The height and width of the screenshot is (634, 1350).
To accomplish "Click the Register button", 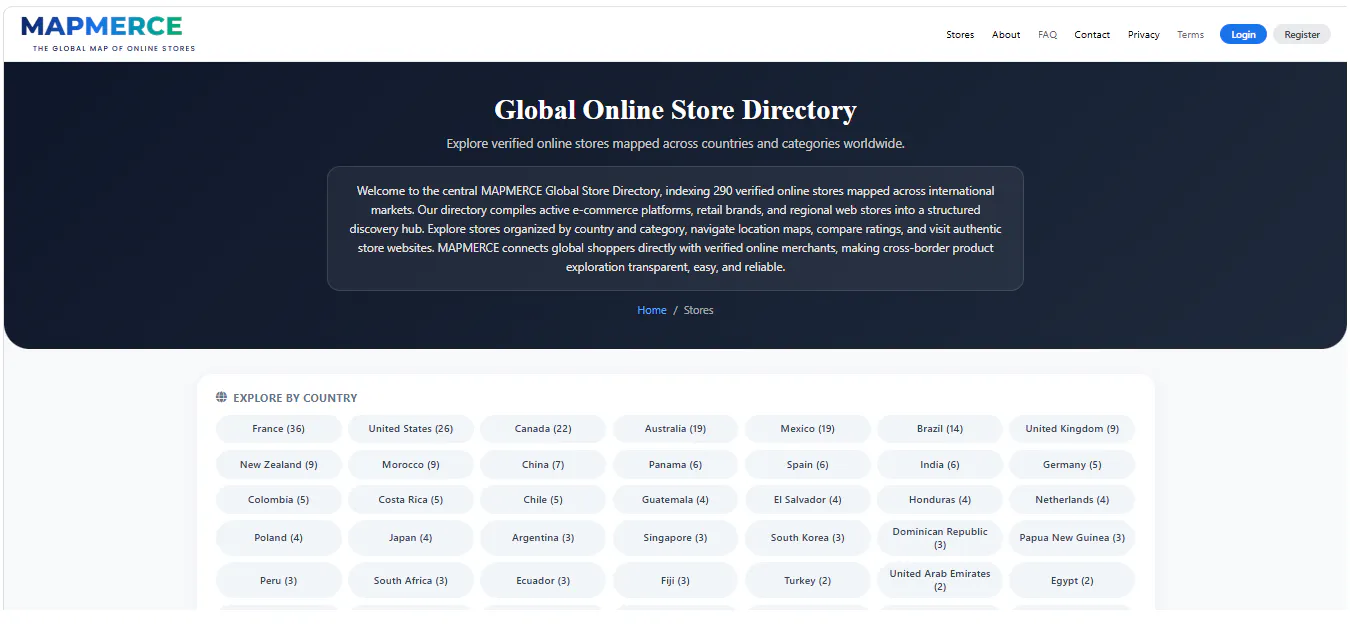I will tap(1302, 34).
